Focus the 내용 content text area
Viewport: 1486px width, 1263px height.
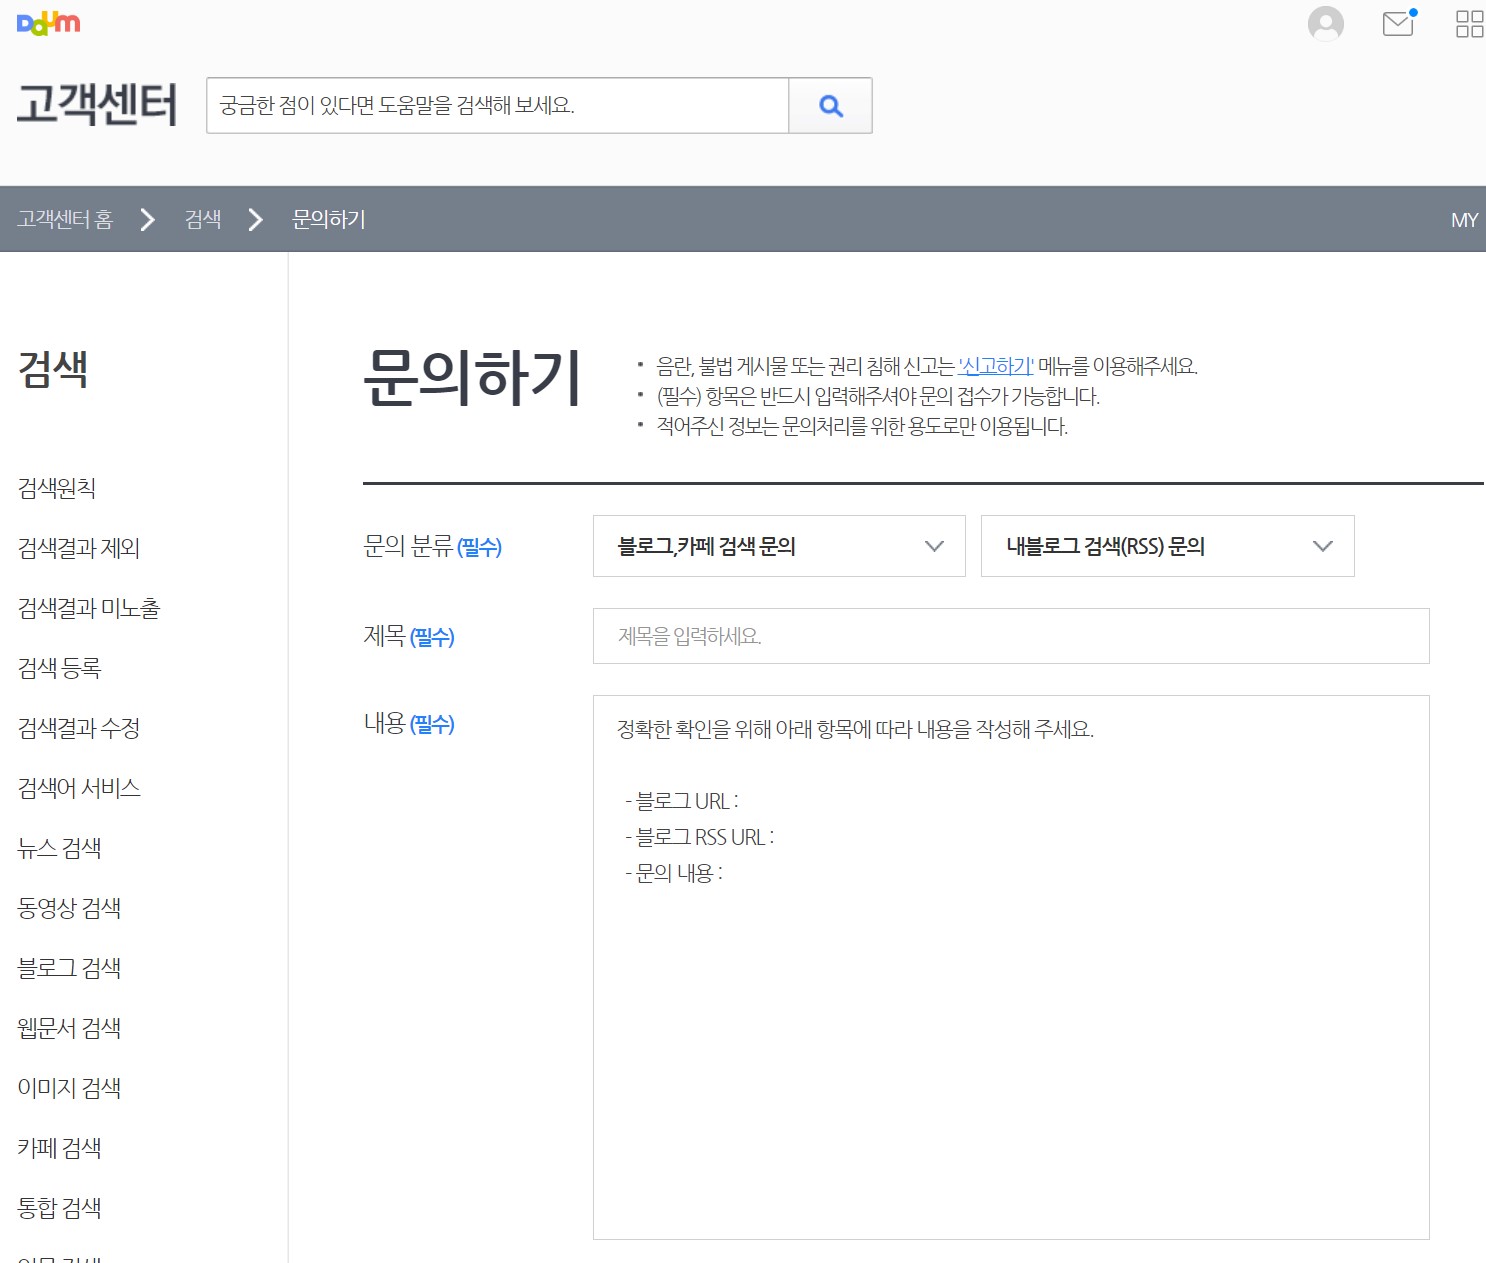pyautogui.click(x=1011, y=967)
